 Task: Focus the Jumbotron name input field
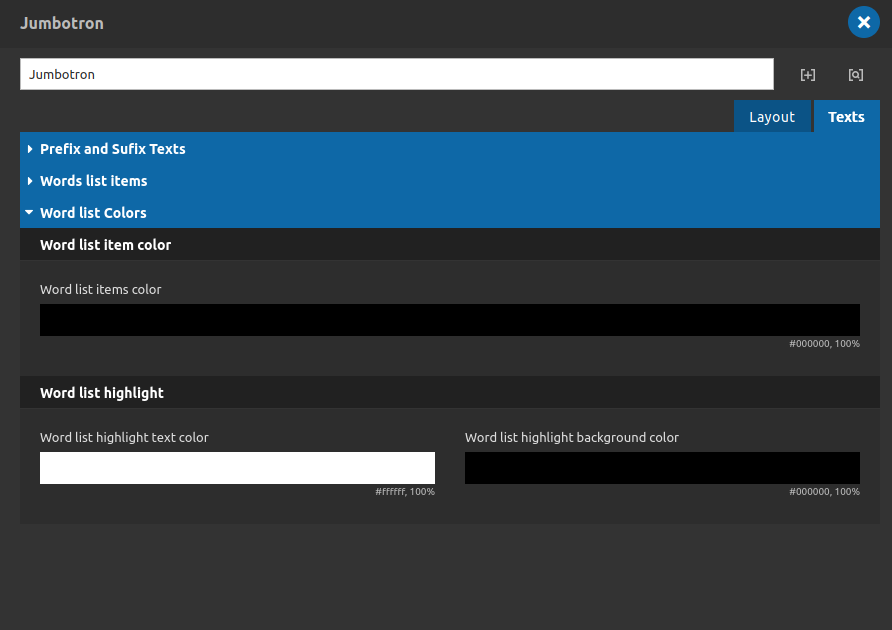[x=397, y=74]
